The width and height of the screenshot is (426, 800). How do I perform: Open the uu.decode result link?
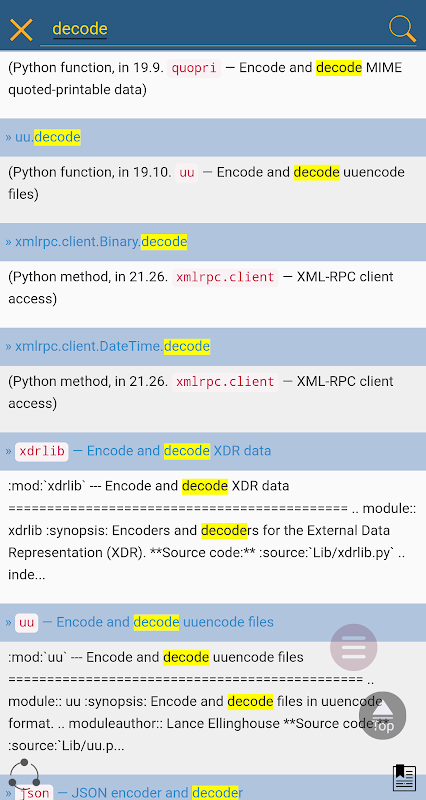(x=43, y=137)
